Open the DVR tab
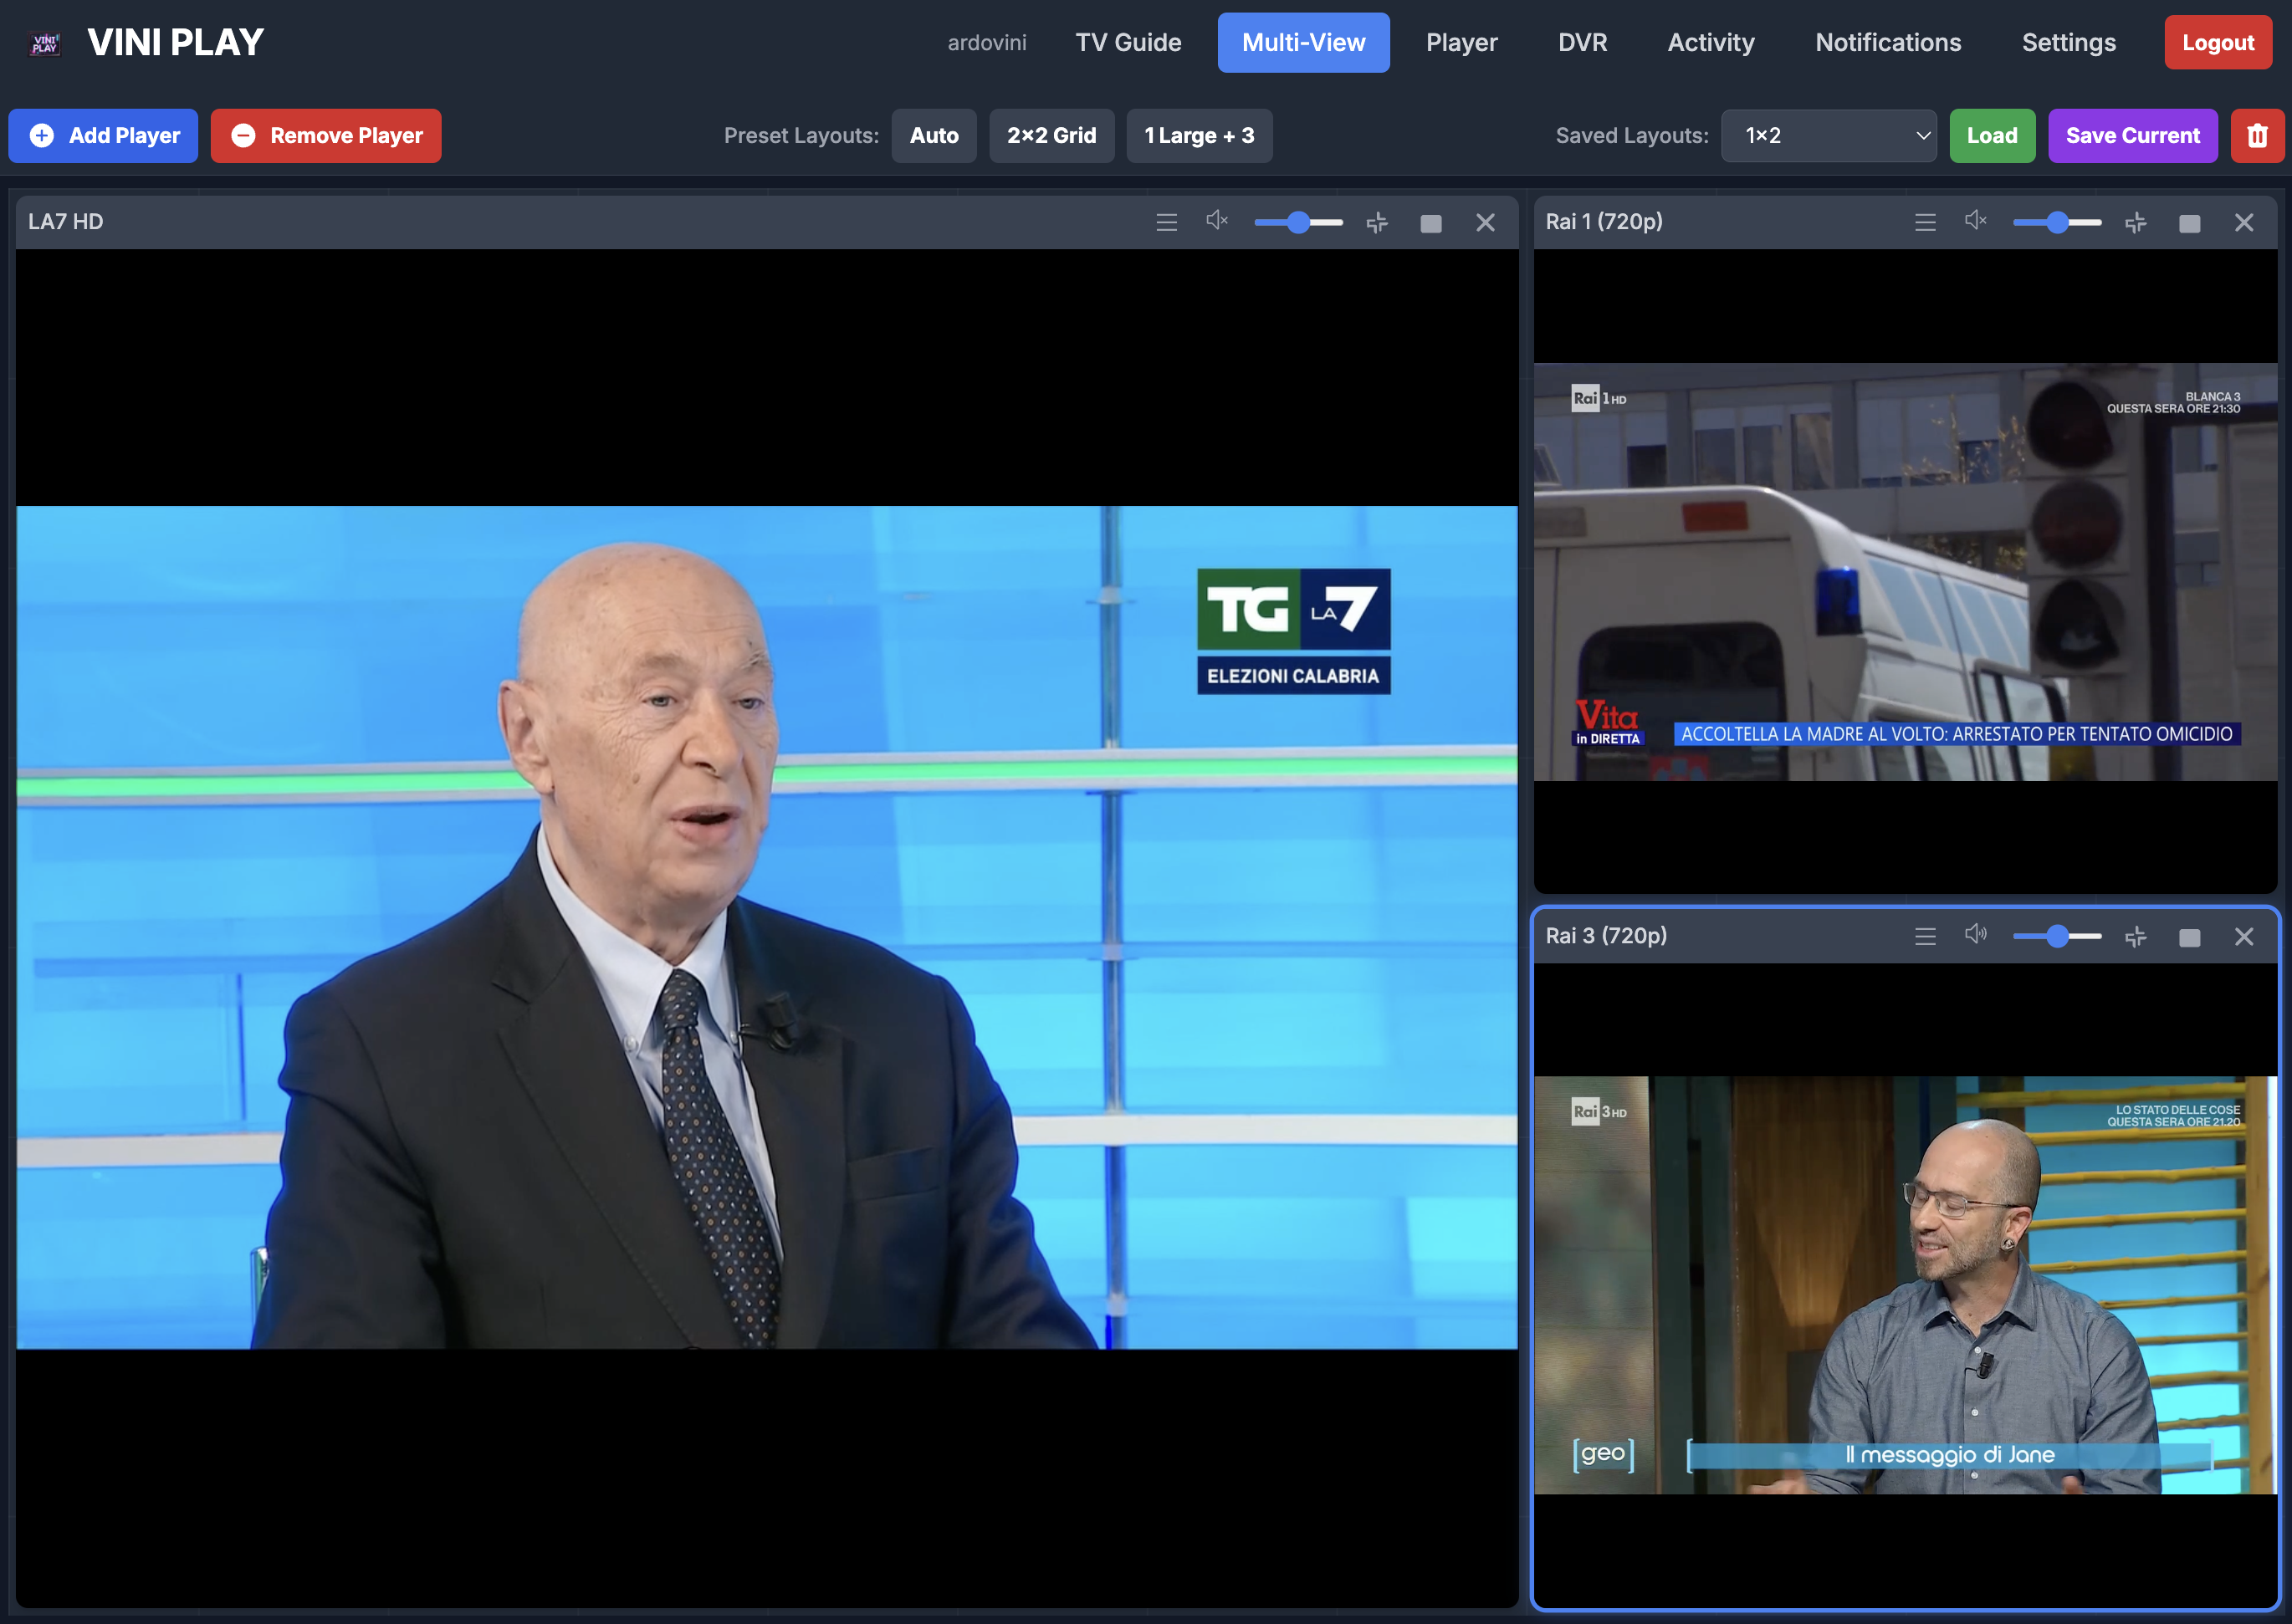The width and height of the screenshot is (2292, 1624). (x=1582, y=43)
